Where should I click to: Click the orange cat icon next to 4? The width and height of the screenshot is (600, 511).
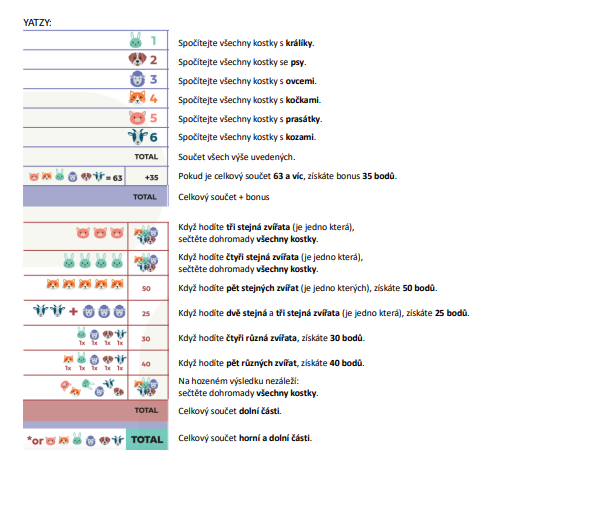137,98
